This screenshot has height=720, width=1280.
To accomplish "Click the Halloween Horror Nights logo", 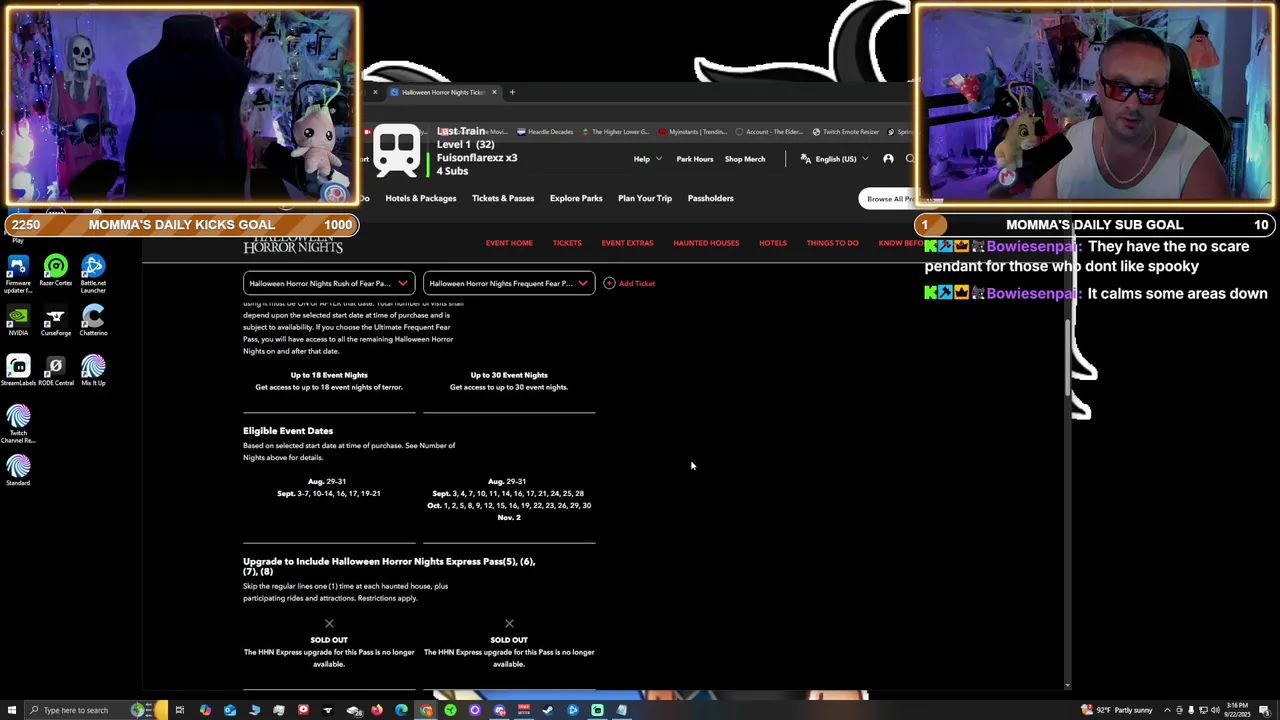I will point(293,246).
